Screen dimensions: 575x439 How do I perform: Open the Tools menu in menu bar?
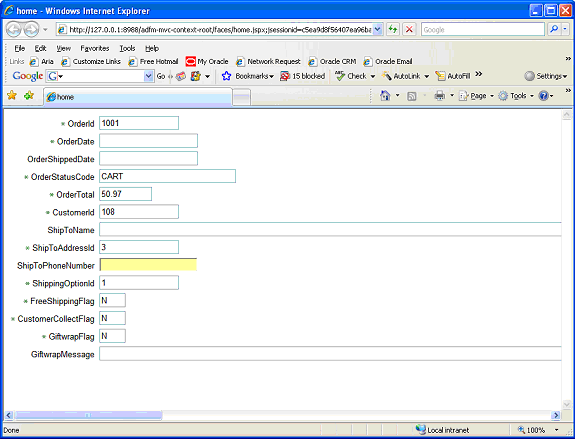[127, 48]
